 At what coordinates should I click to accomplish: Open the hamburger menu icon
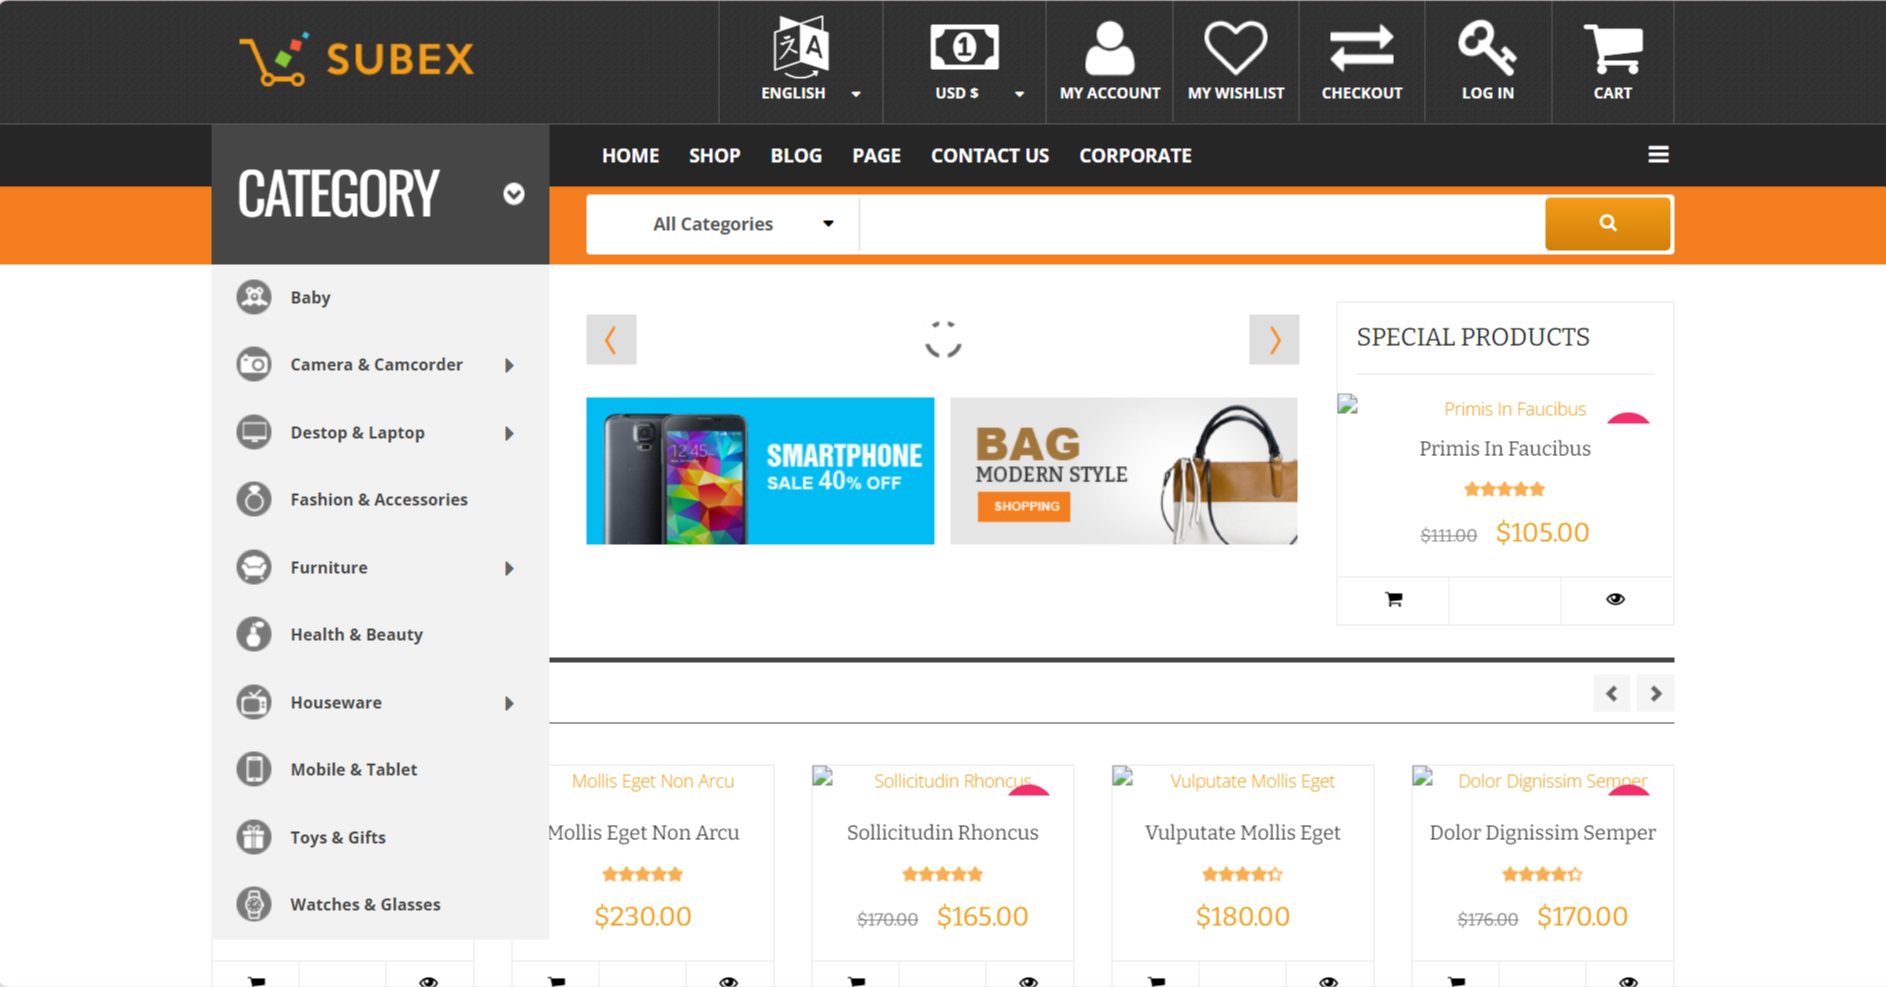(1658, 155)
